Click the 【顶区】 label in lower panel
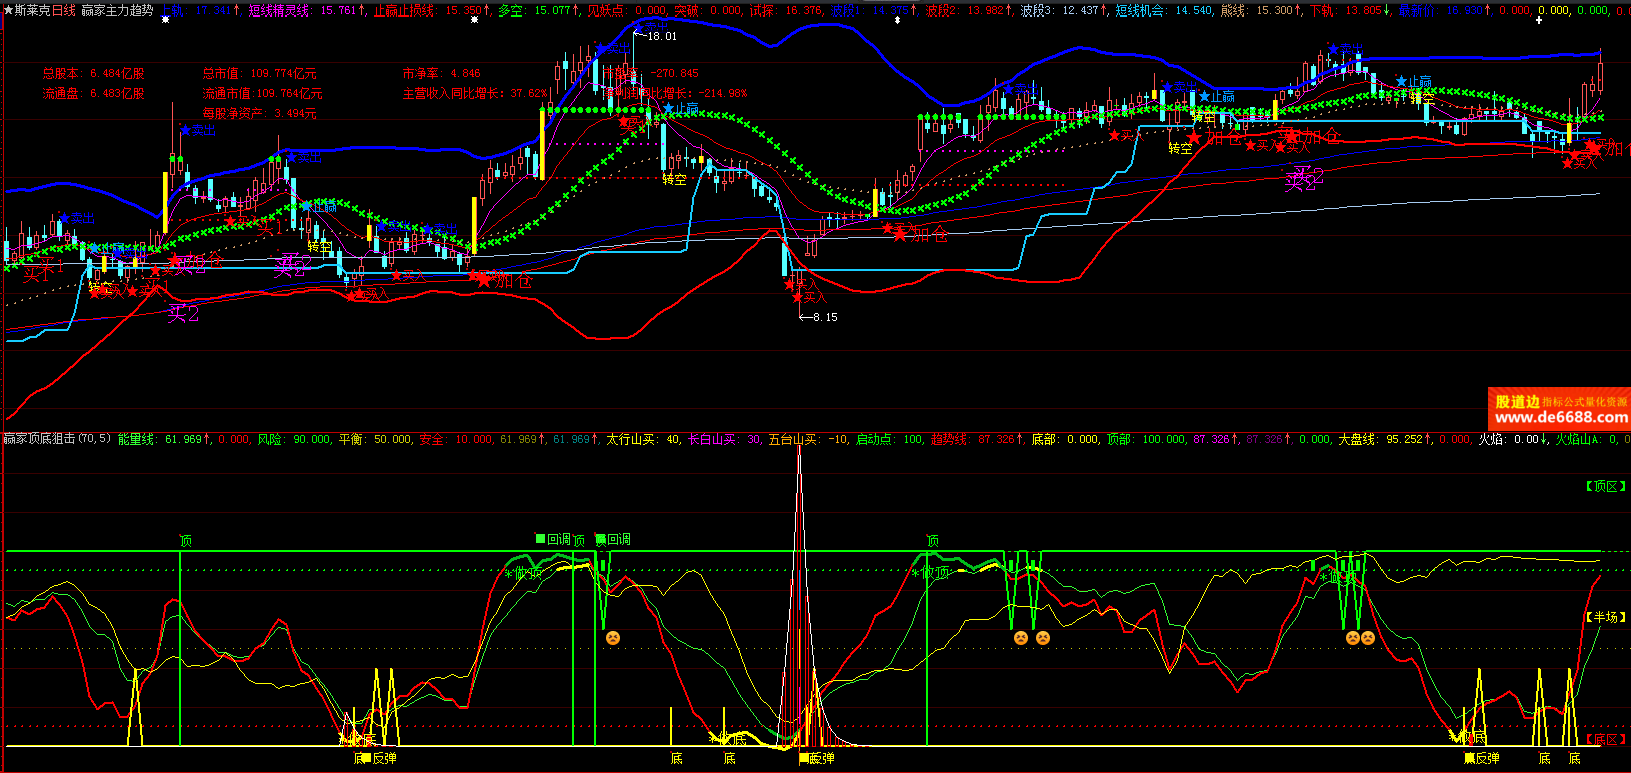1631x773 pixels. point(1605,486)
